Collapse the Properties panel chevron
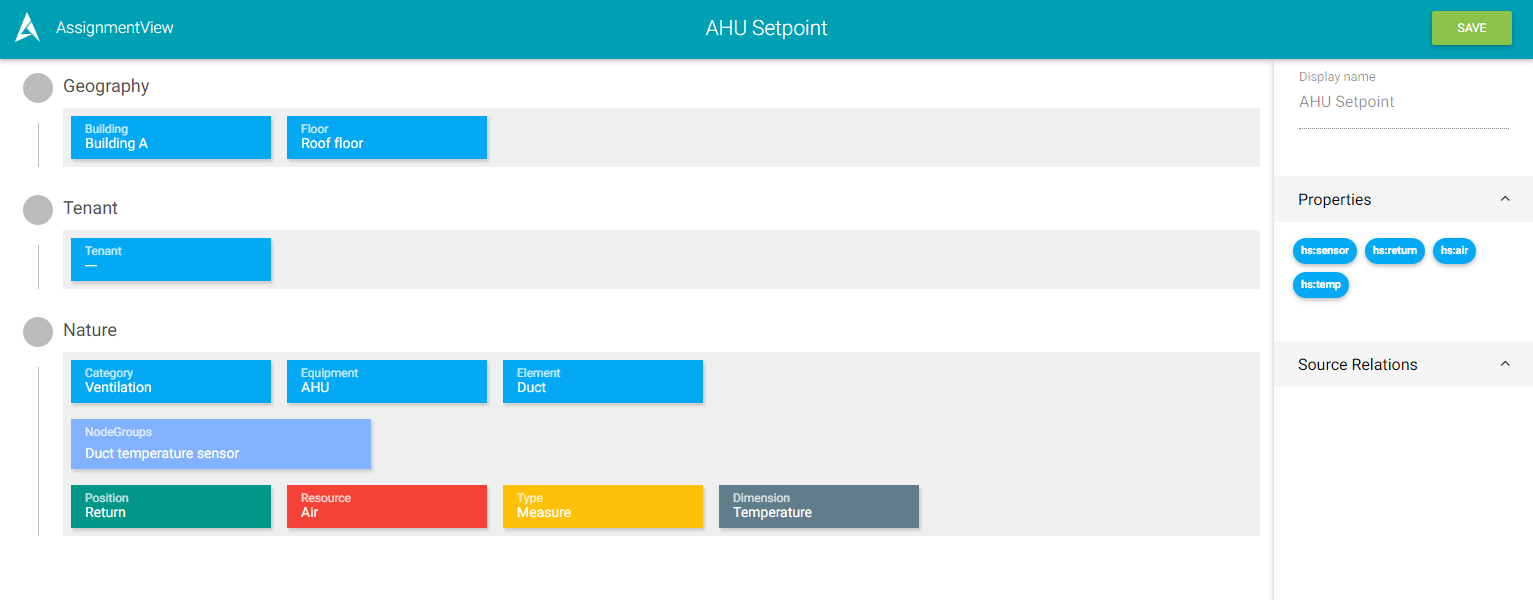The height and width of the screenshot is (600, 1533). pos(1505,199)
